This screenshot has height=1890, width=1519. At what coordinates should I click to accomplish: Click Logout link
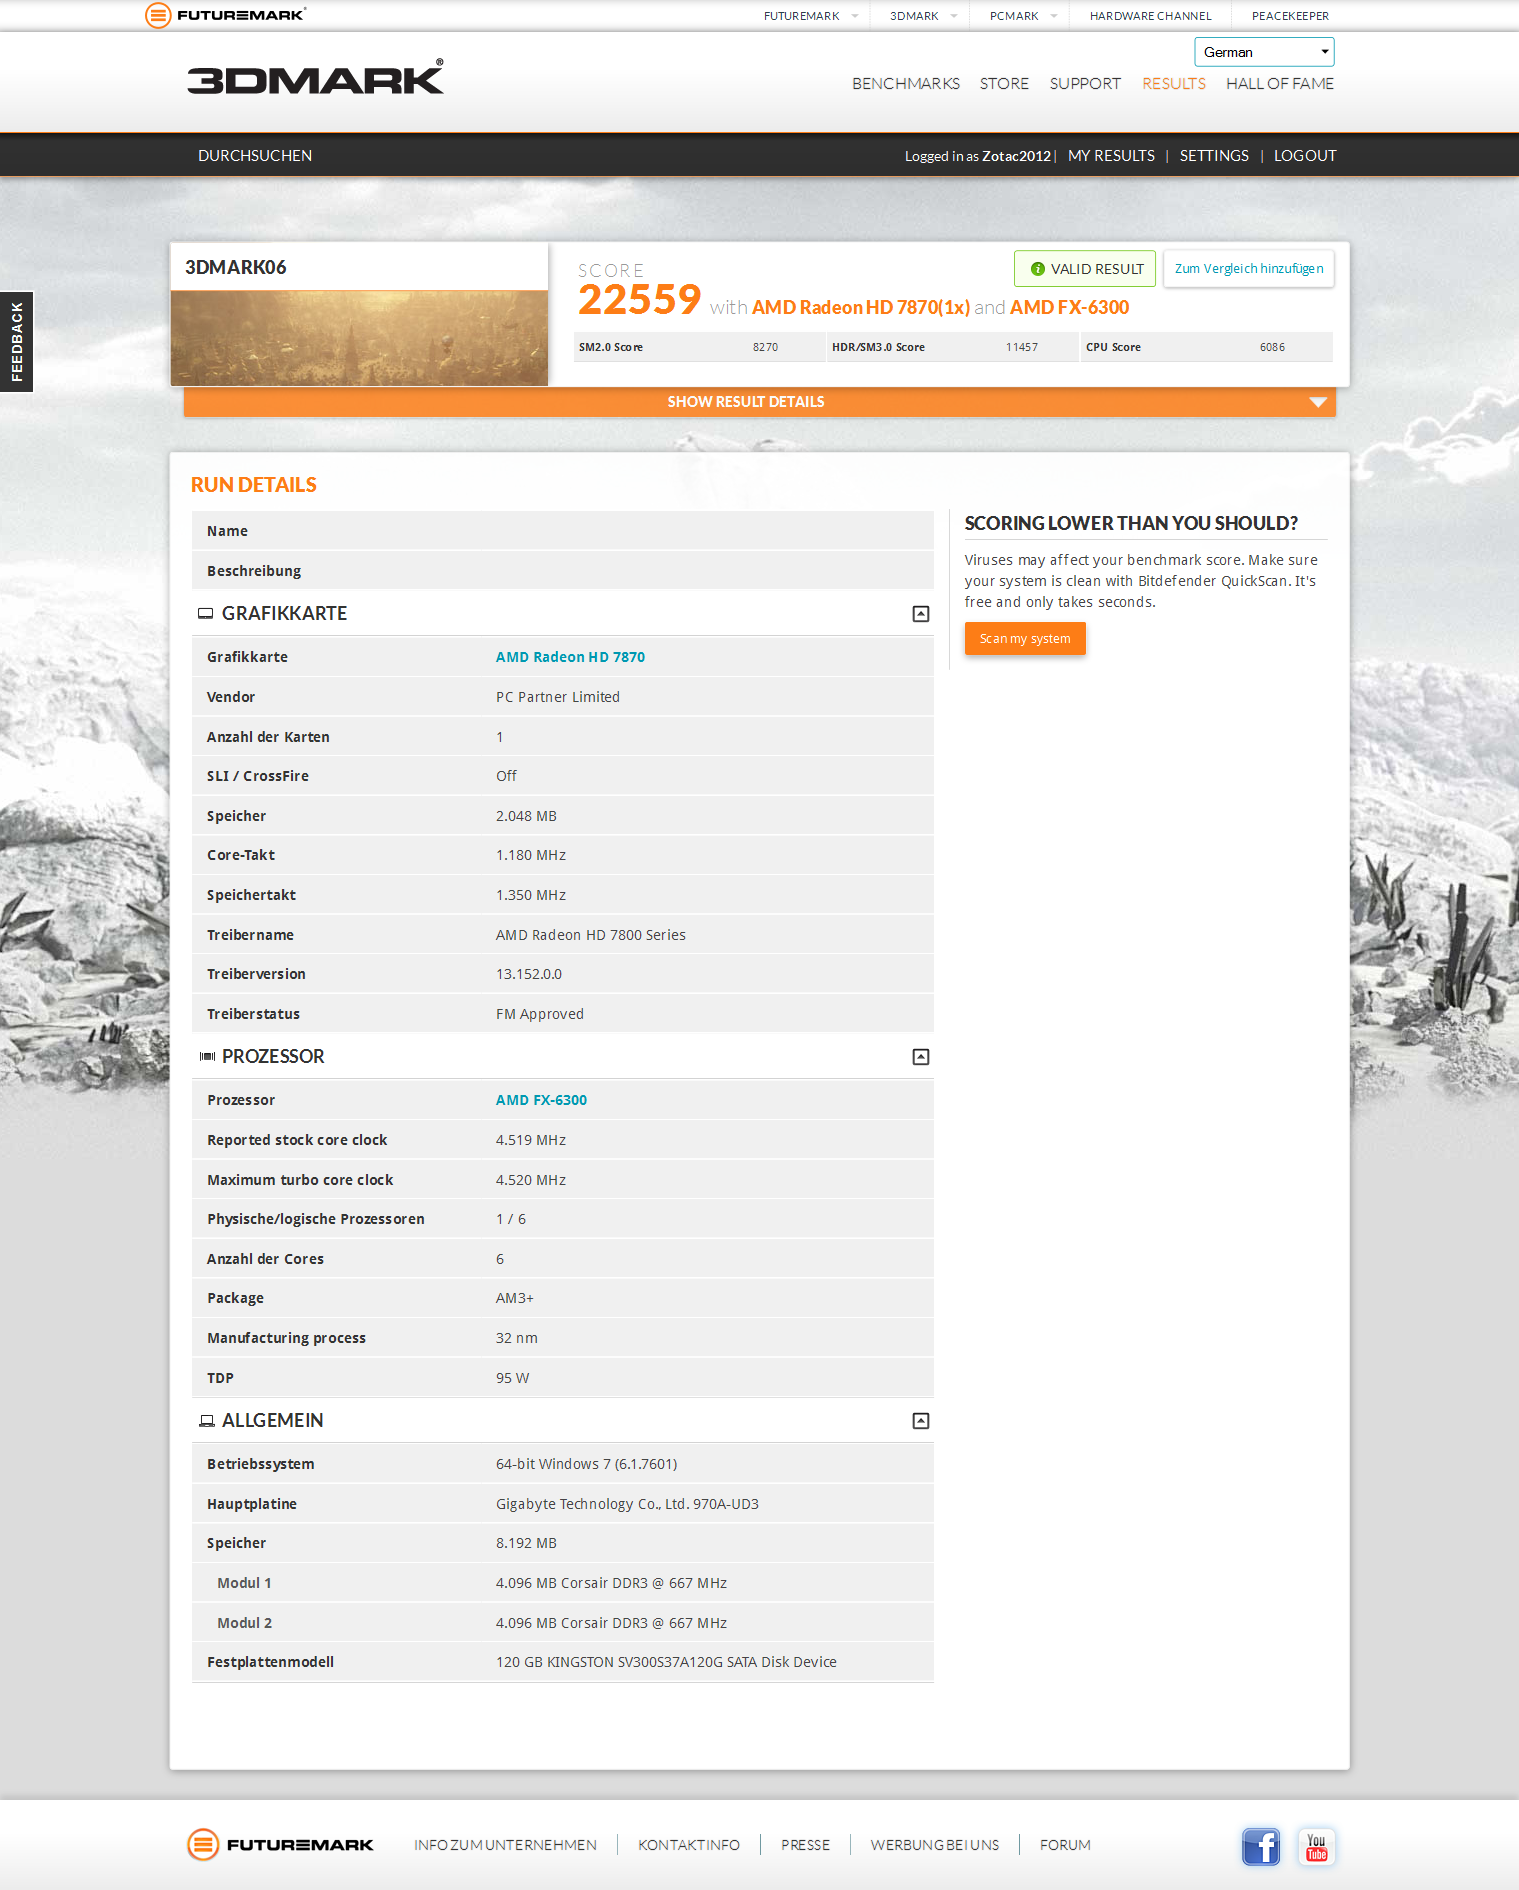coord(1305,156)
